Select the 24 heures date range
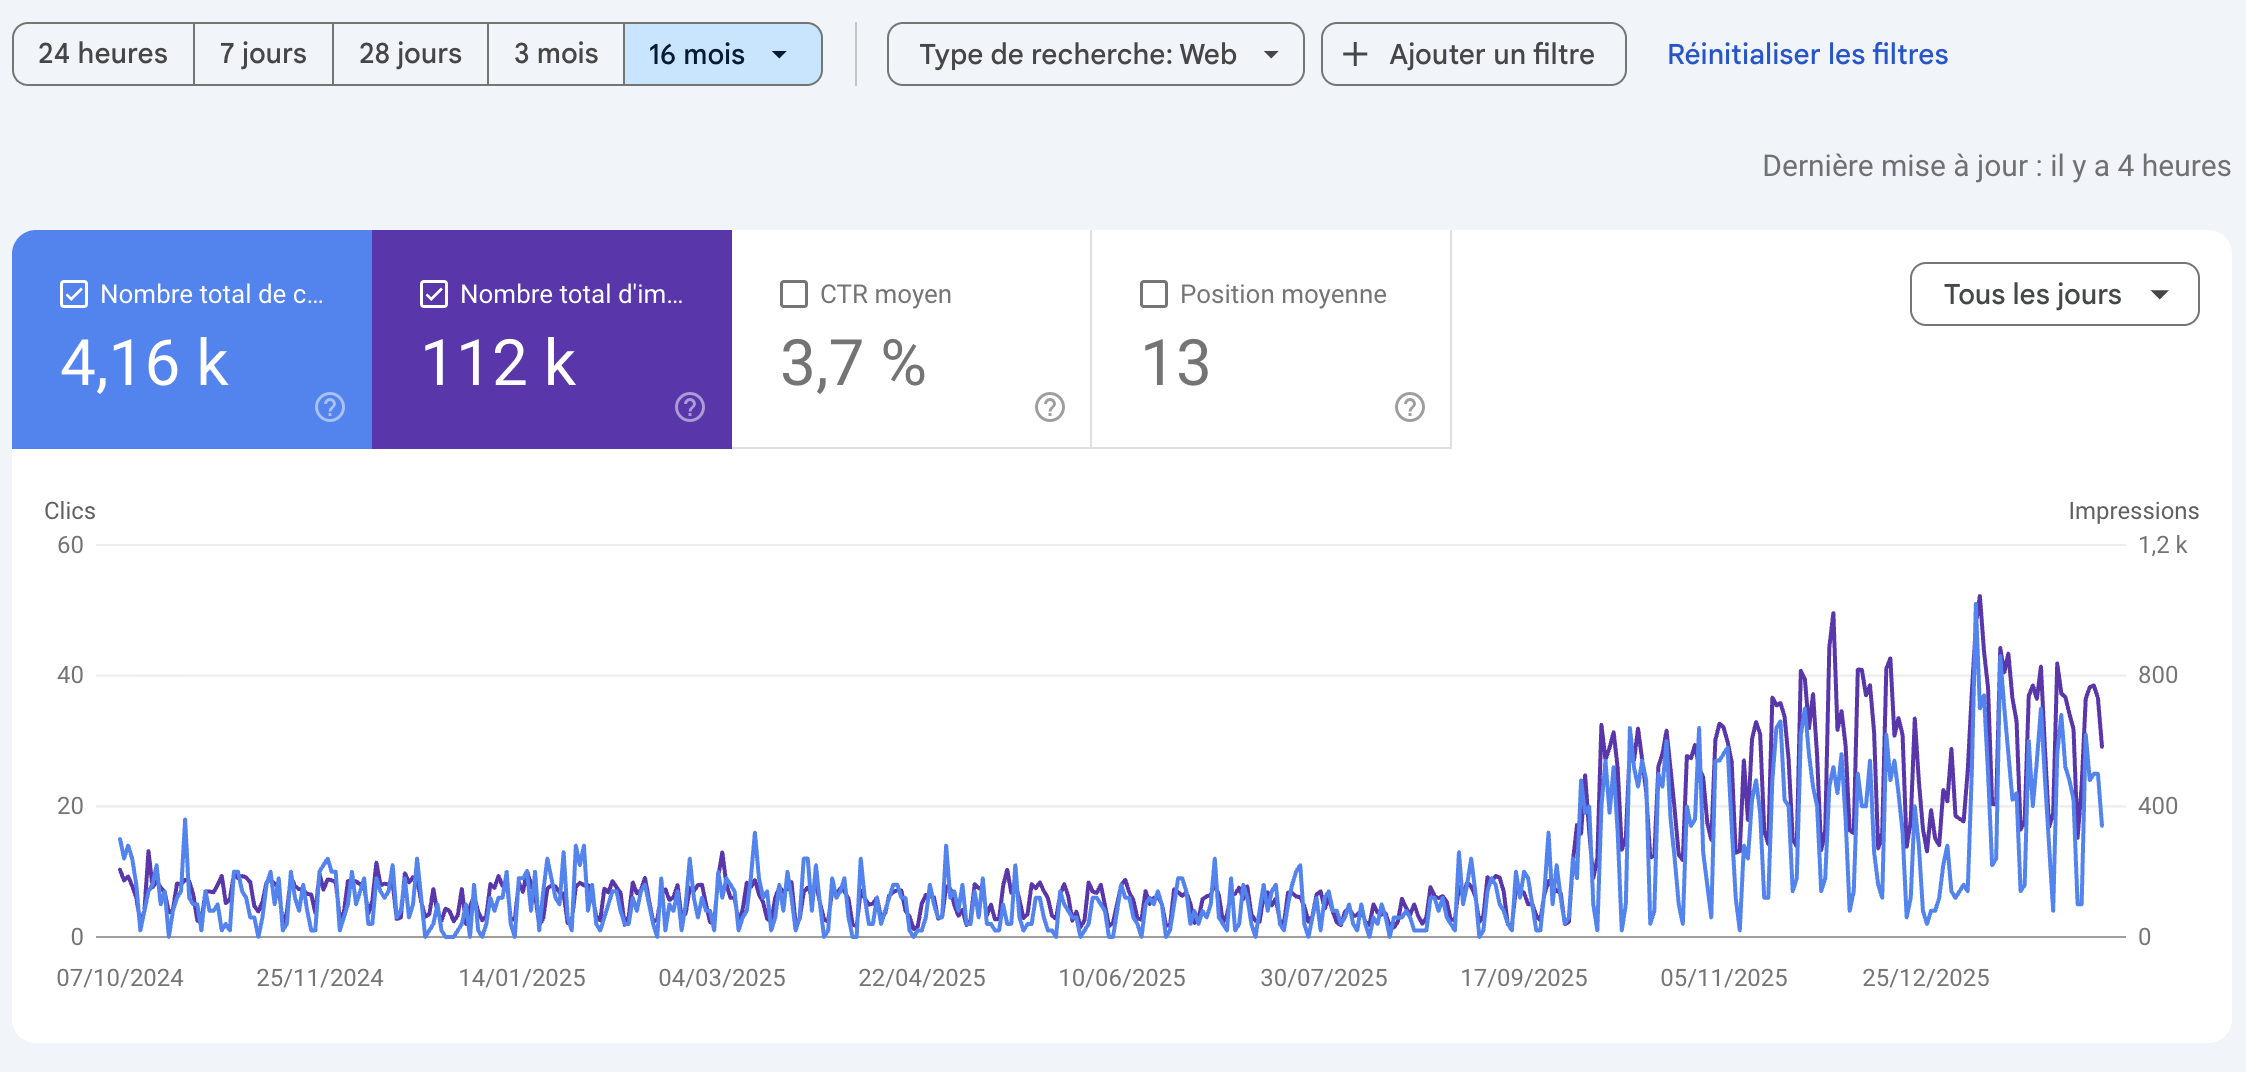Screen dimensions: 2246x1072 [103, 54]
